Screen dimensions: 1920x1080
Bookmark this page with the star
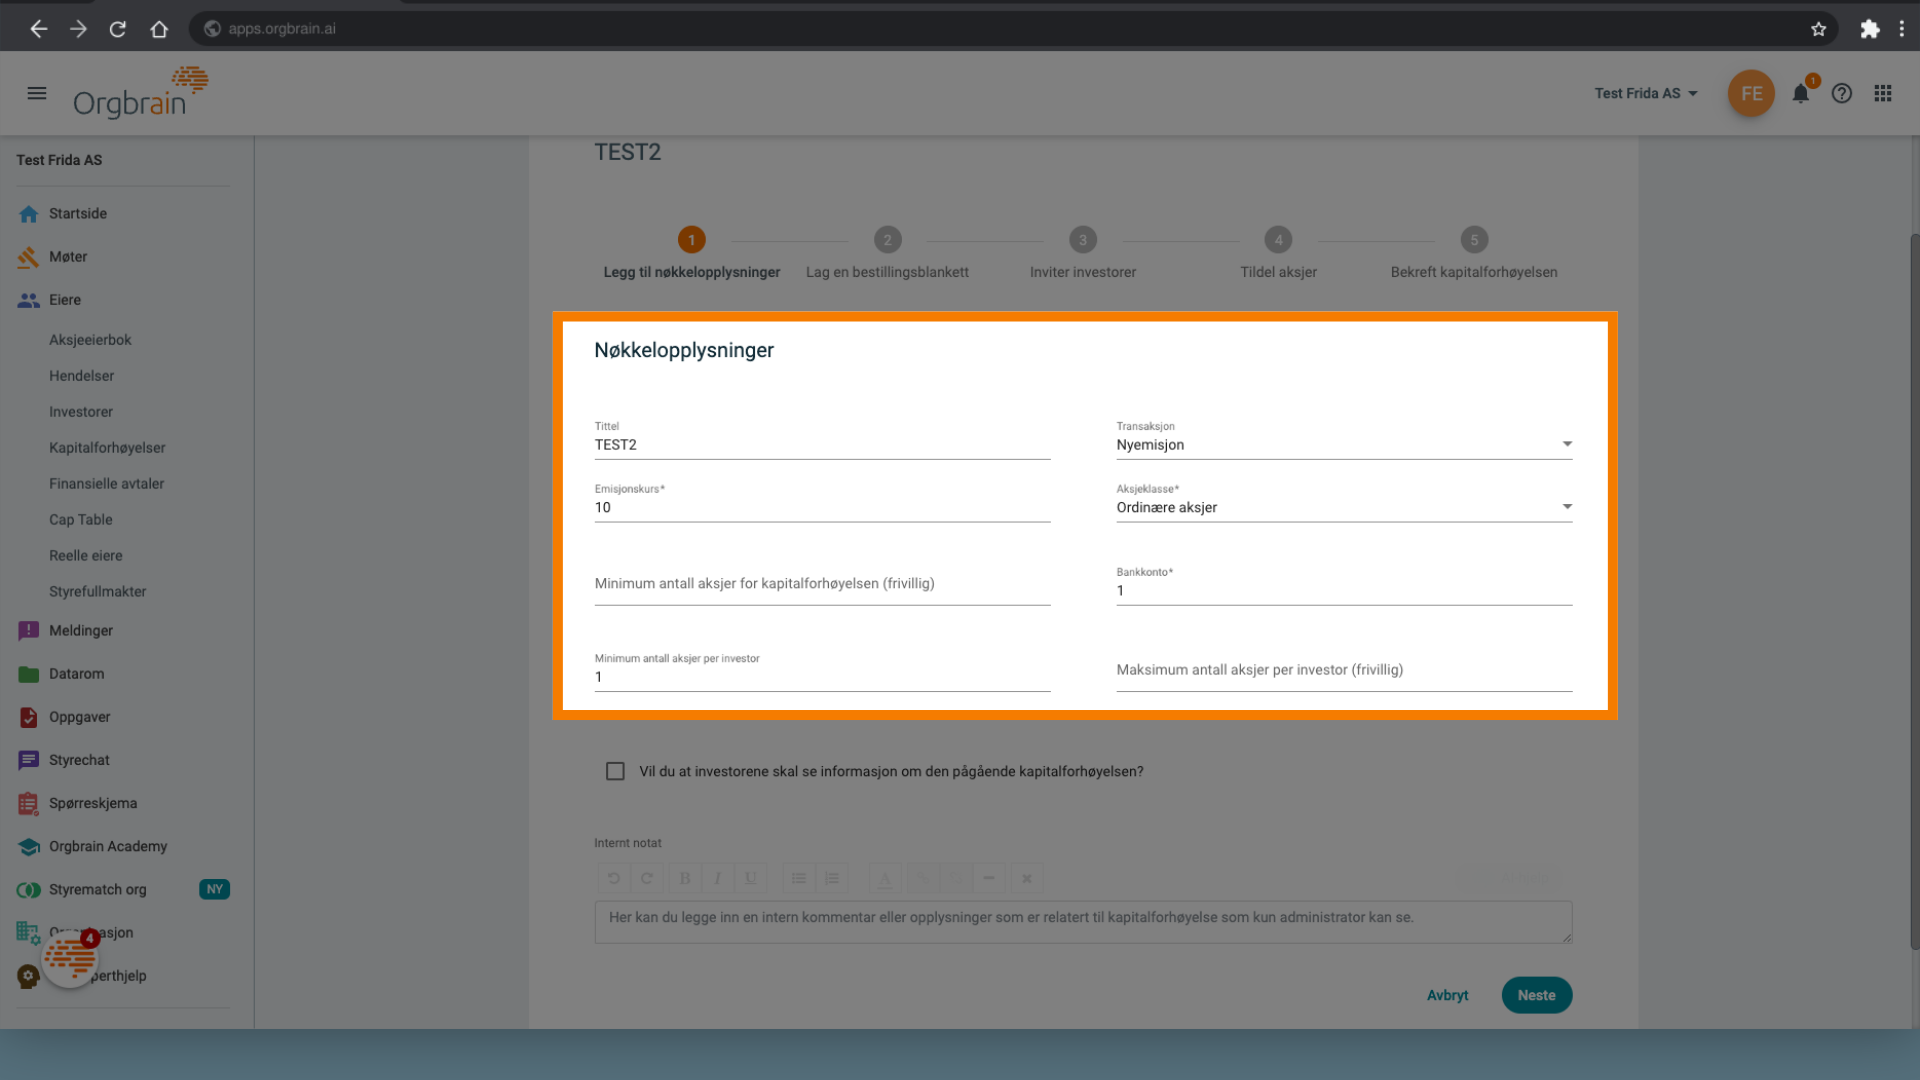point(1818,29)
